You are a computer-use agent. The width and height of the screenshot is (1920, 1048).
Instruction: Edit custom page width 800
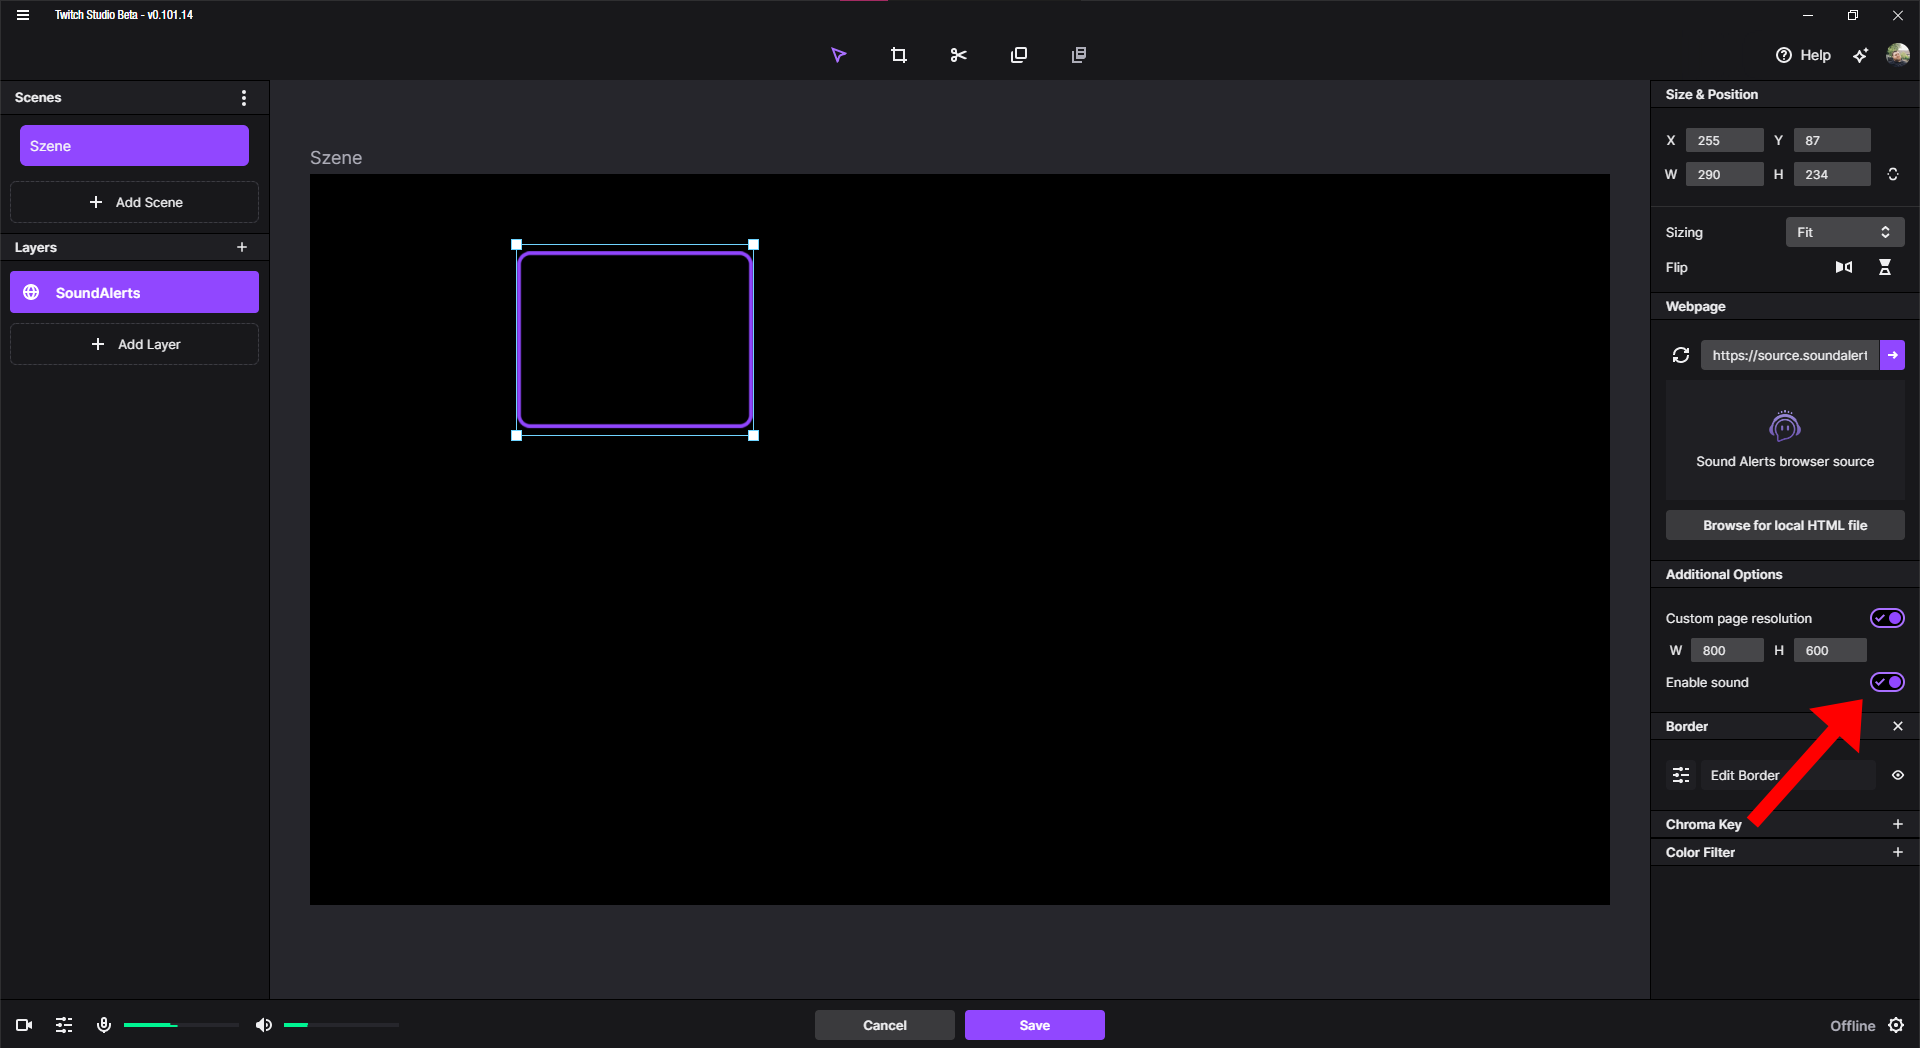(x=1727, y=650)
